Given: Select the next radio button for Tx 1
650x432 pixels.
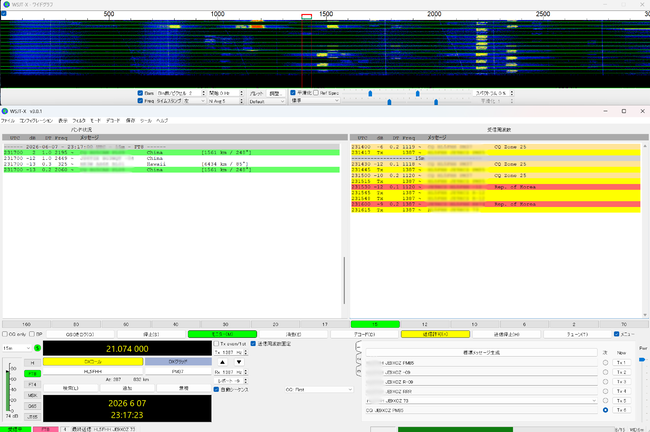Looking at the screenshot, I should [605, 362].
